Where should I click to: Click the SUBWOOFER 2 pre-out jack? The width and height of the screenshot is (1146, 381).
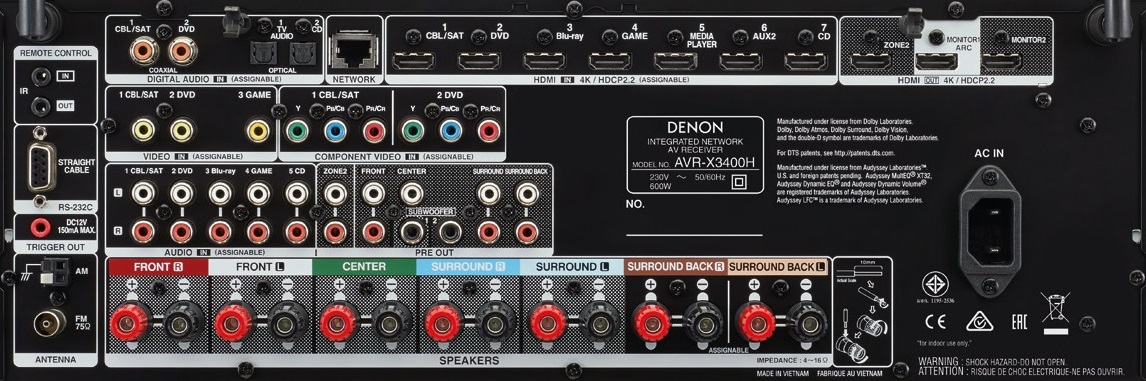(449, 233)
